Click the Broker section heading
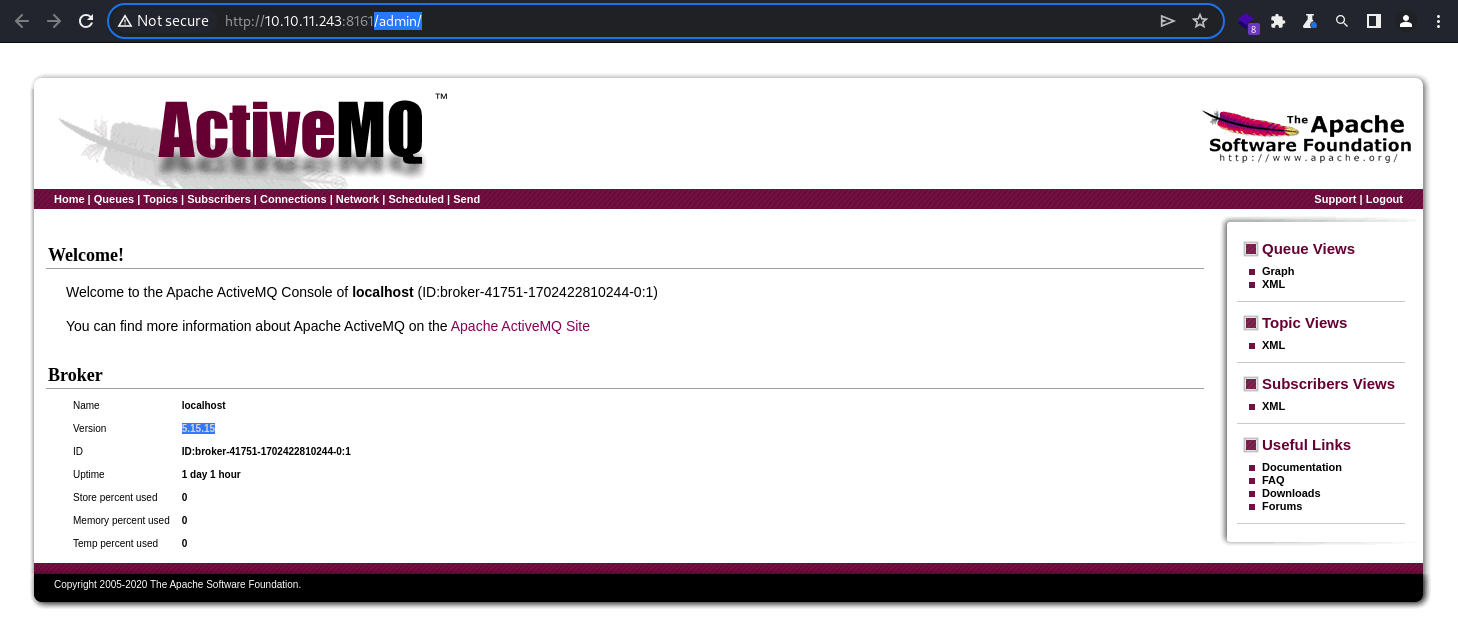Image resolution: width=1458 pixels, height=633 pixels. (75, 375)
